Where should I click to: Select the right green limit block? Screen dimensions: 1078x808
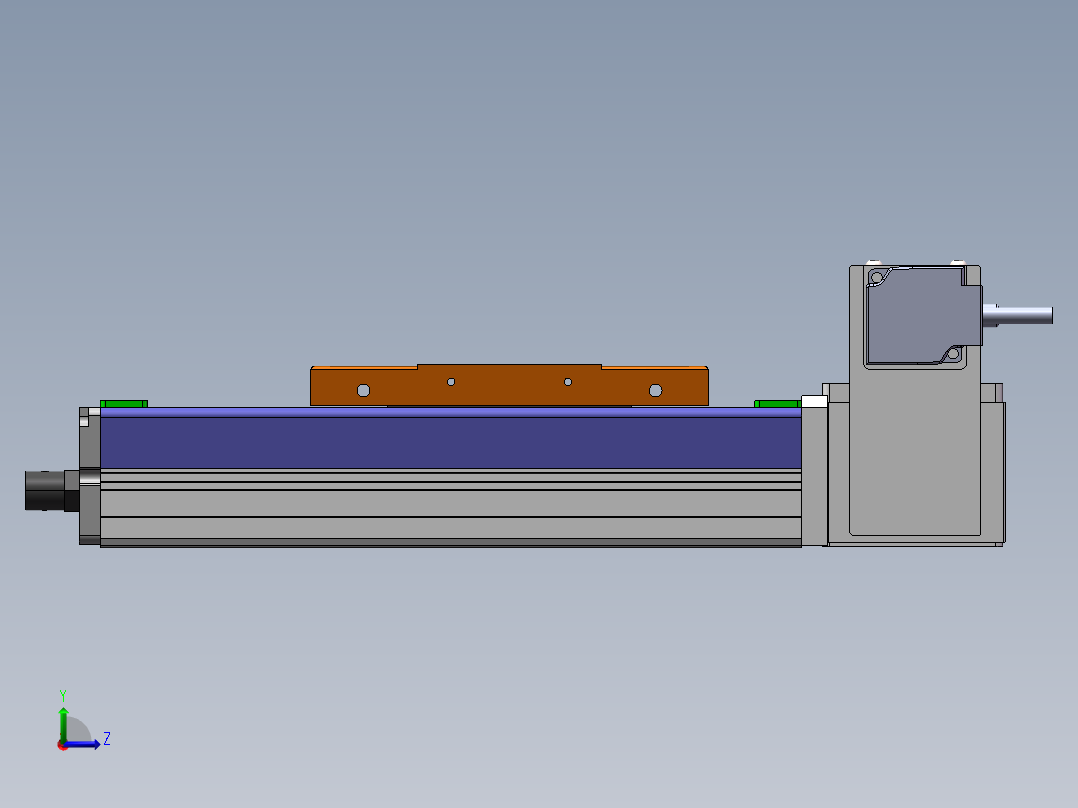coord(778,404)
